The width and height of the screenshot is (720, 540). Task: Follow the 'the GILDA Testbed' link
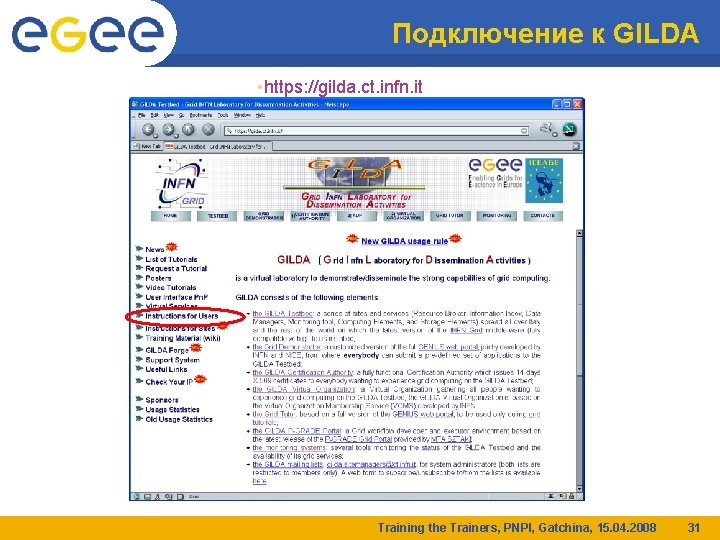[x=283, y=314]
